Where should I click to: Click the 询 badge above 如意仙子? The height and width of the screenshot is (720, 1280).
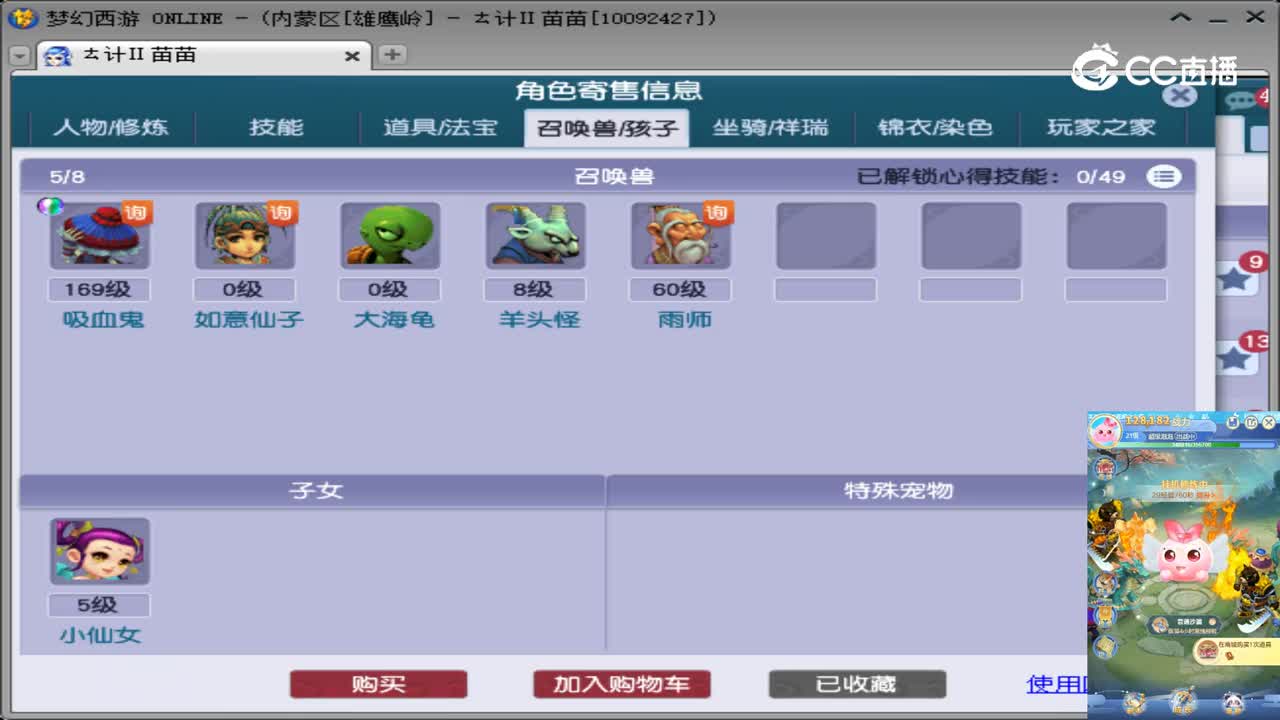[284, 211]
